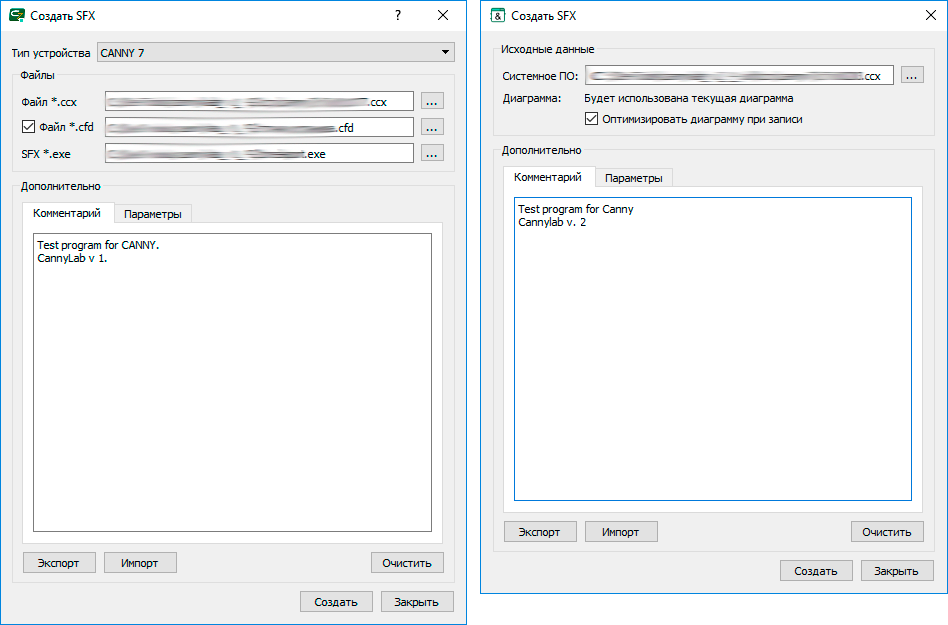Click the Файл *.cfd path field

point(259,127)
